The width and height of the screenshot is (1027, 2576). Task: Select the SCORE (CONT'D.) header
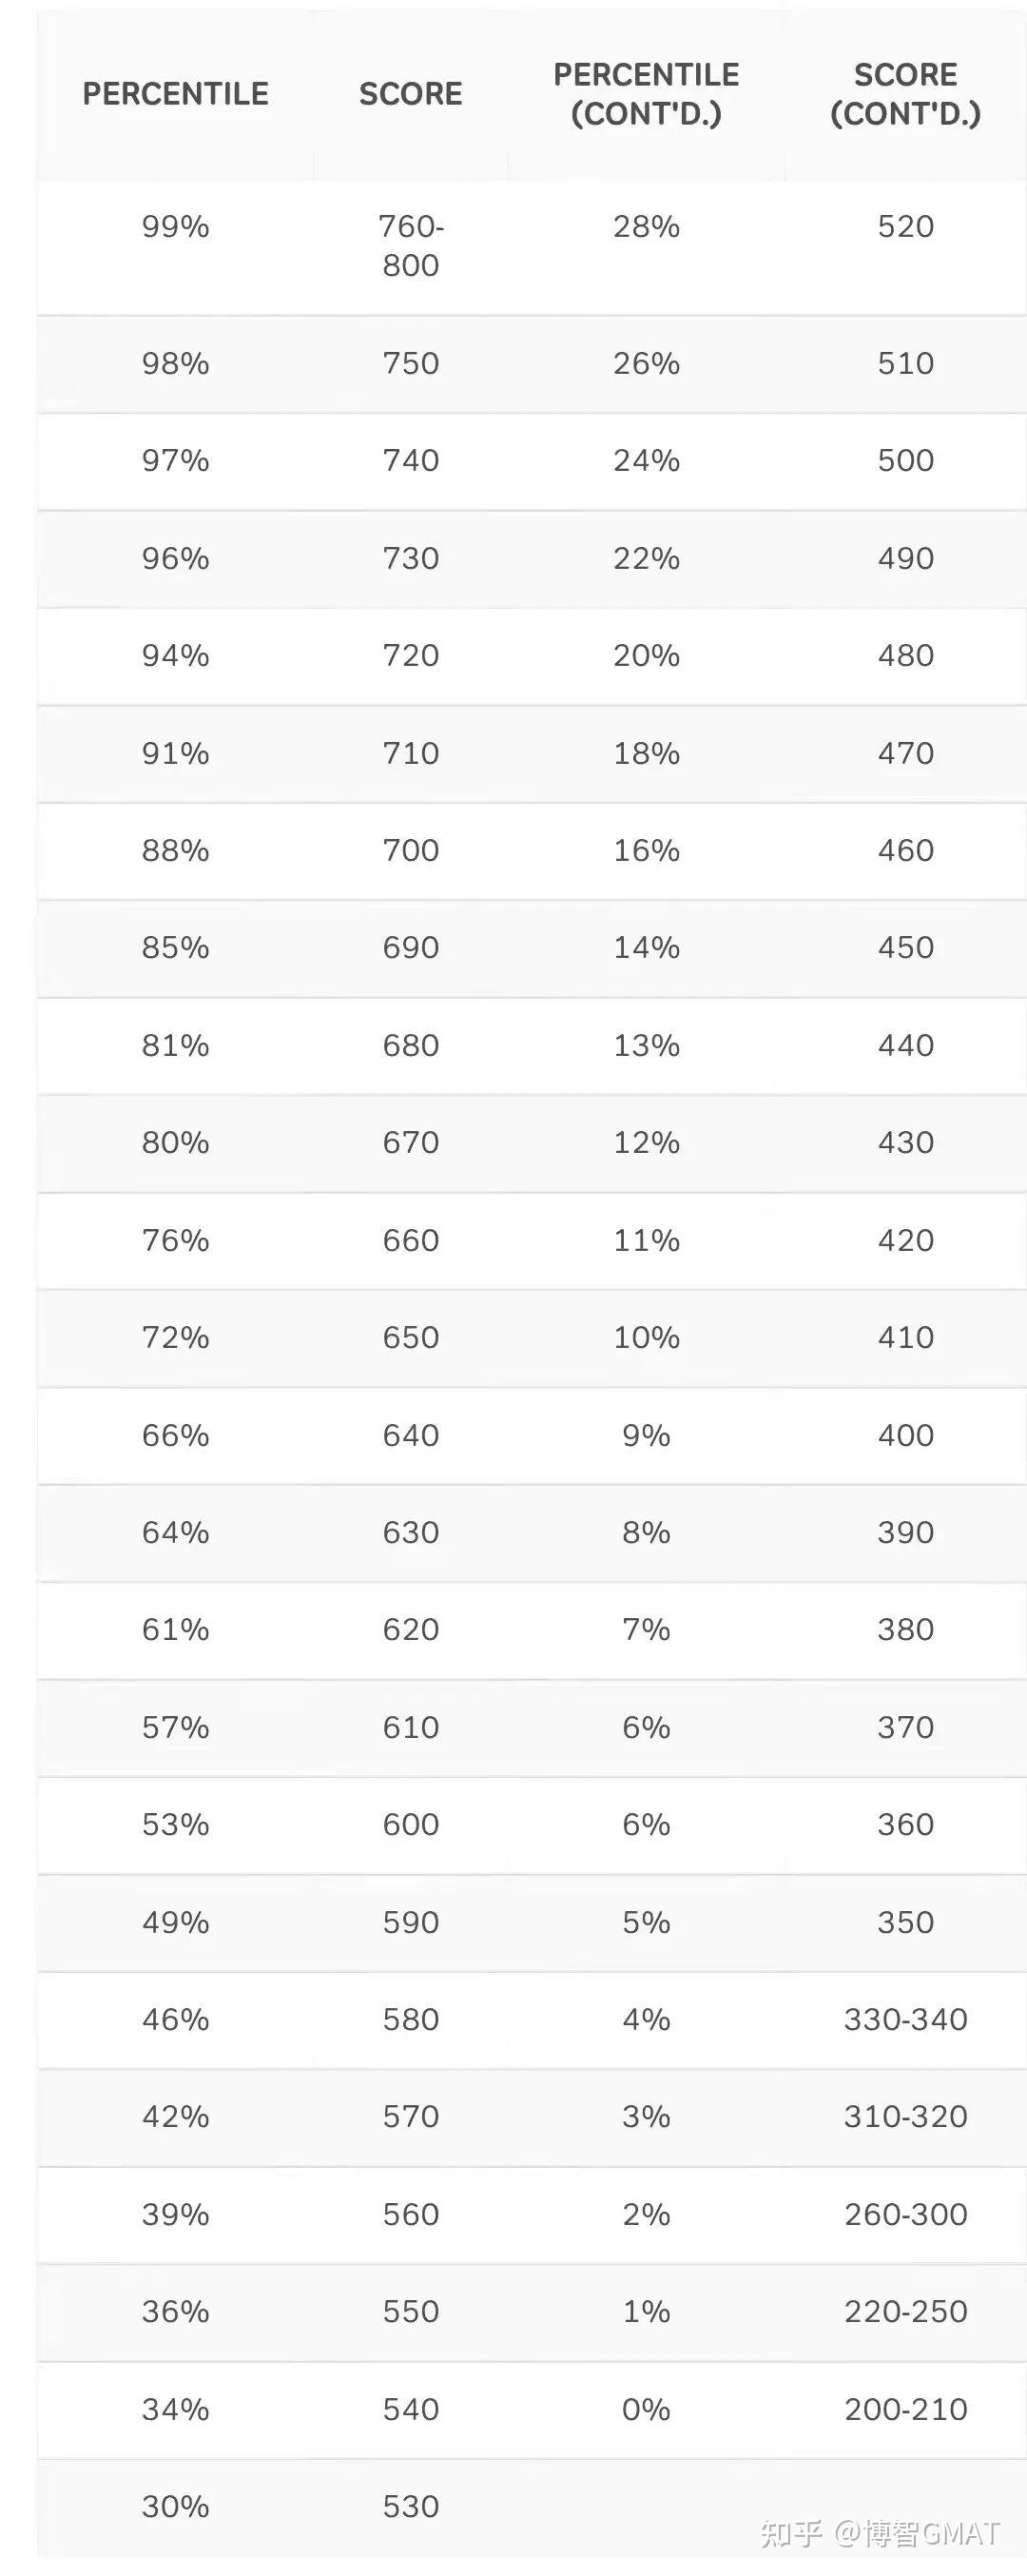[x=905, y=94]
